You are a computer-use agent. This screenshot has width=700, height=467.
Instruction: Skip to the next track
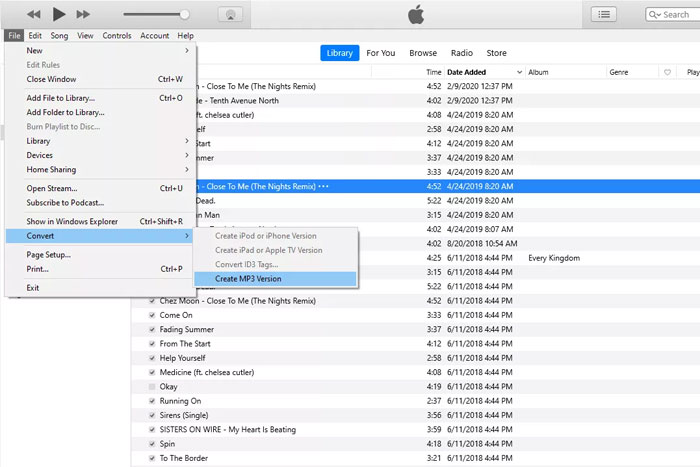coord(83,14)
